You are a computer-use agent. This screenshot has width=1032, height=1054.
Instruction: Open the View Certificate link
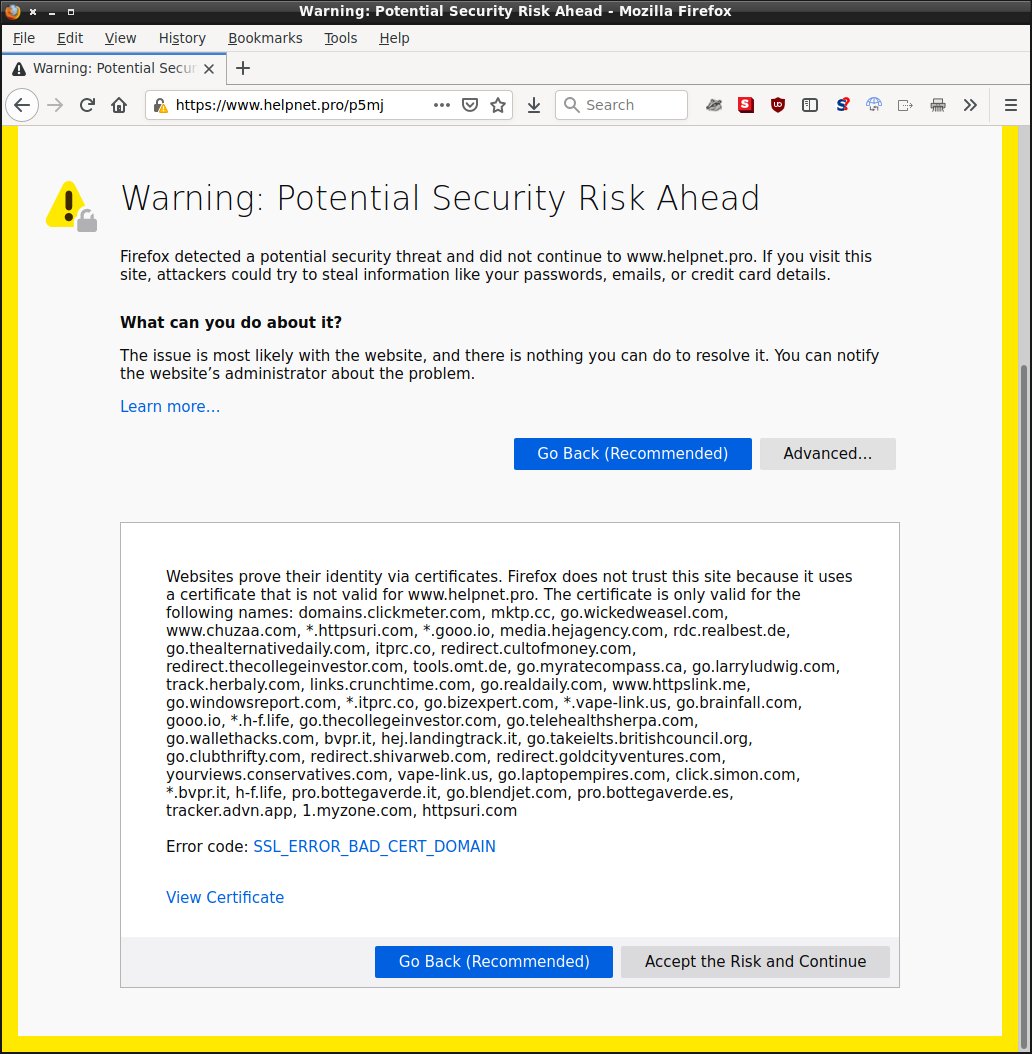[x=225, y=897]
